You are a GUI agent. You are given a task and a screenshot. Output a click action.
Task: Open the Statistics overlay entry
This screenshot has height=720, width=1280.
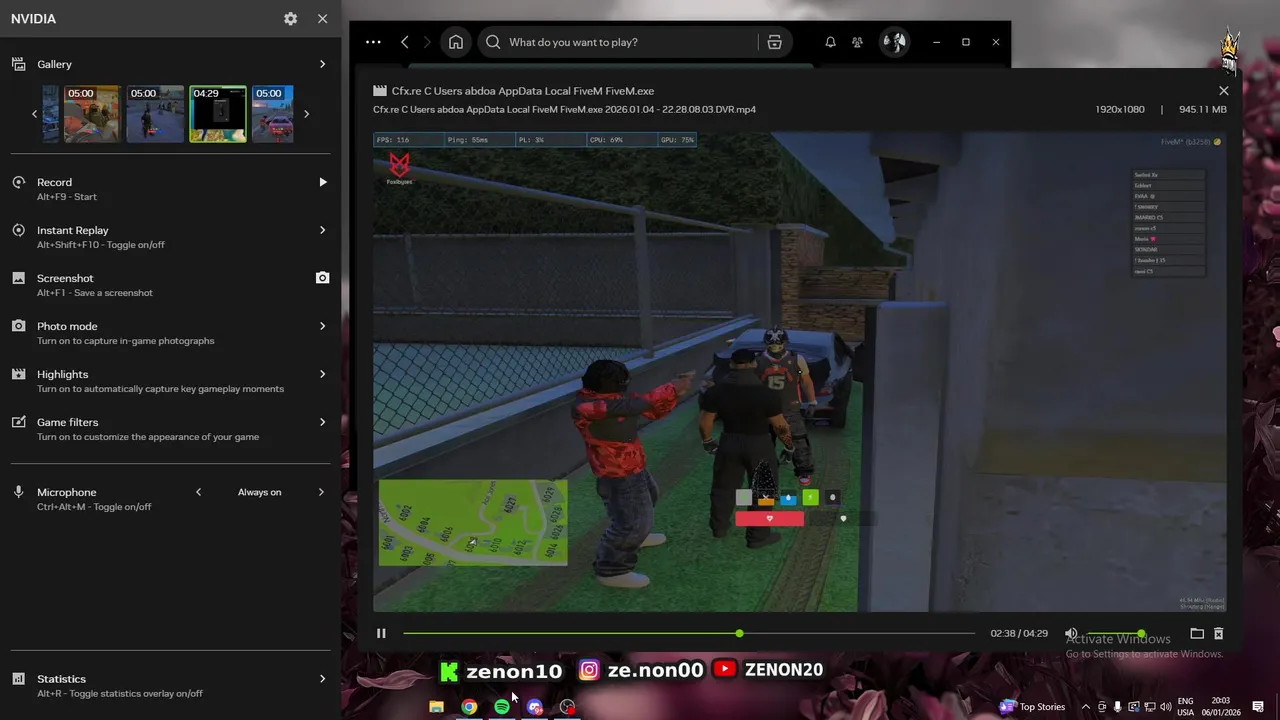[170, 685]
